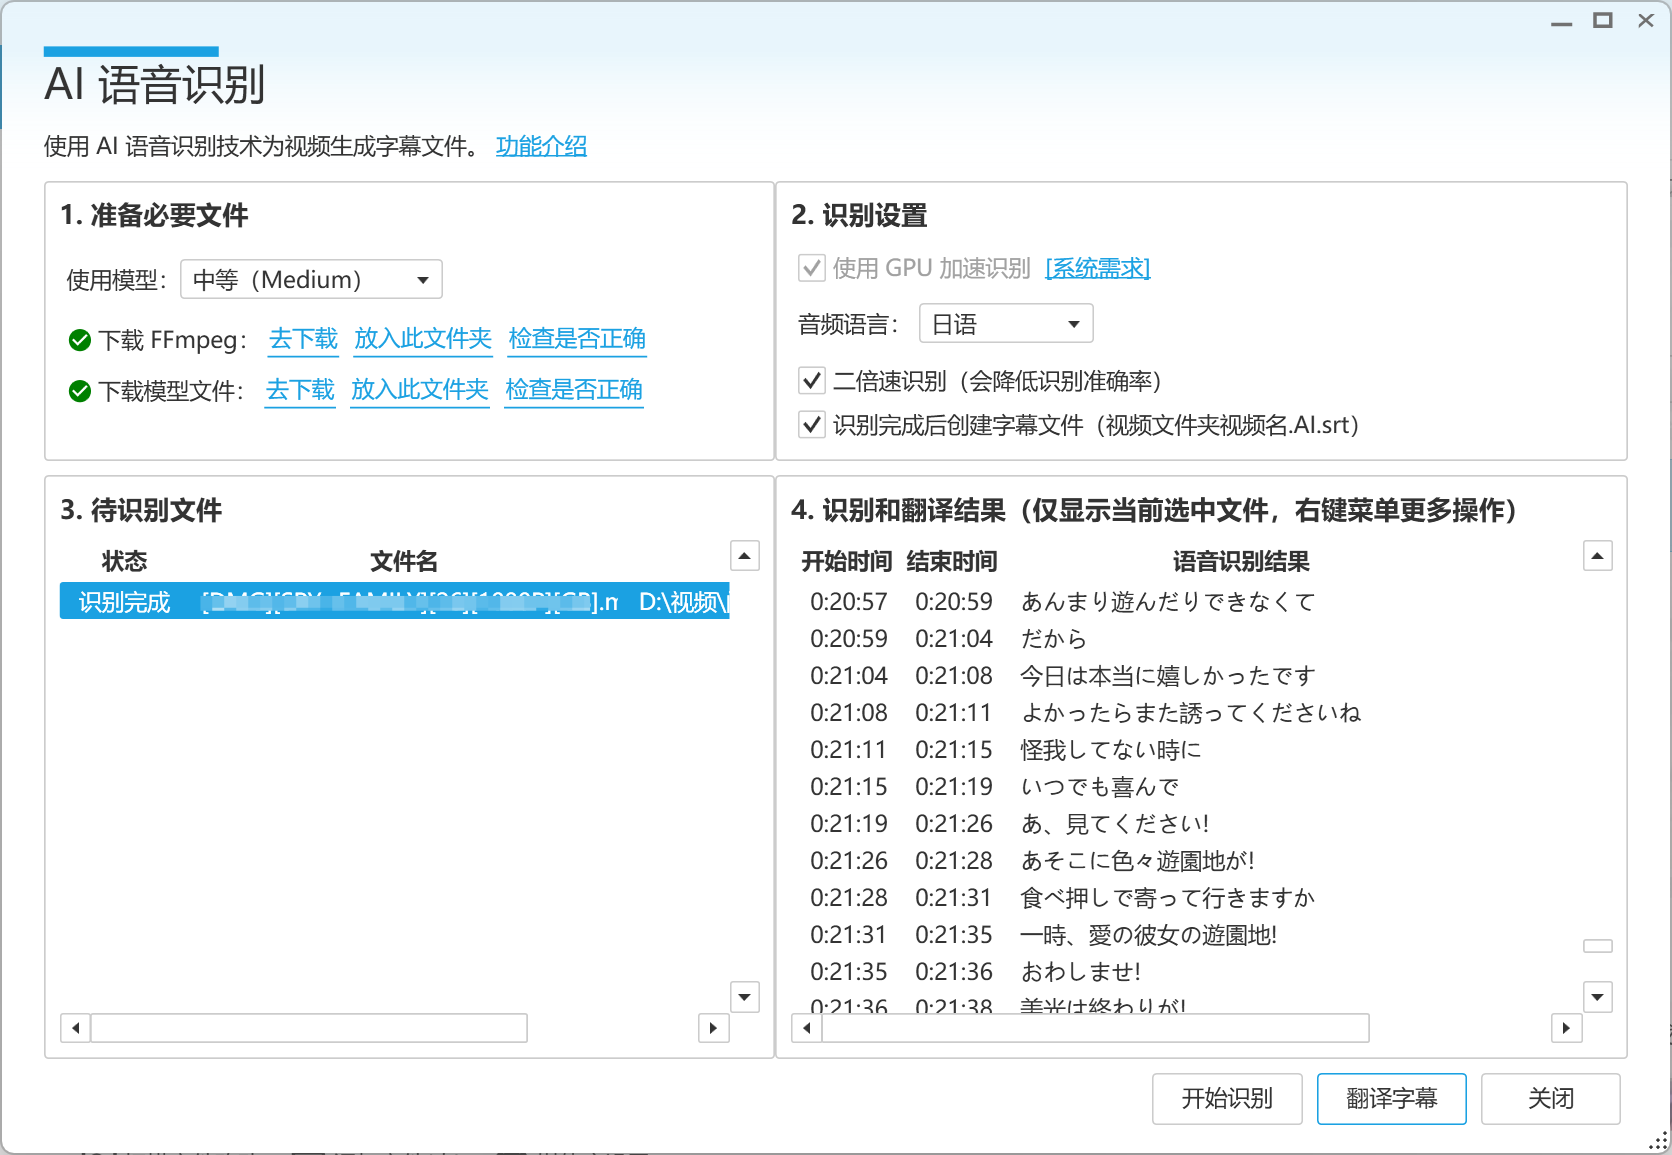1672x1155 pixels.
Task: Click the down arrow of the results scrollbar
Action: click(x=1598, y=997)
